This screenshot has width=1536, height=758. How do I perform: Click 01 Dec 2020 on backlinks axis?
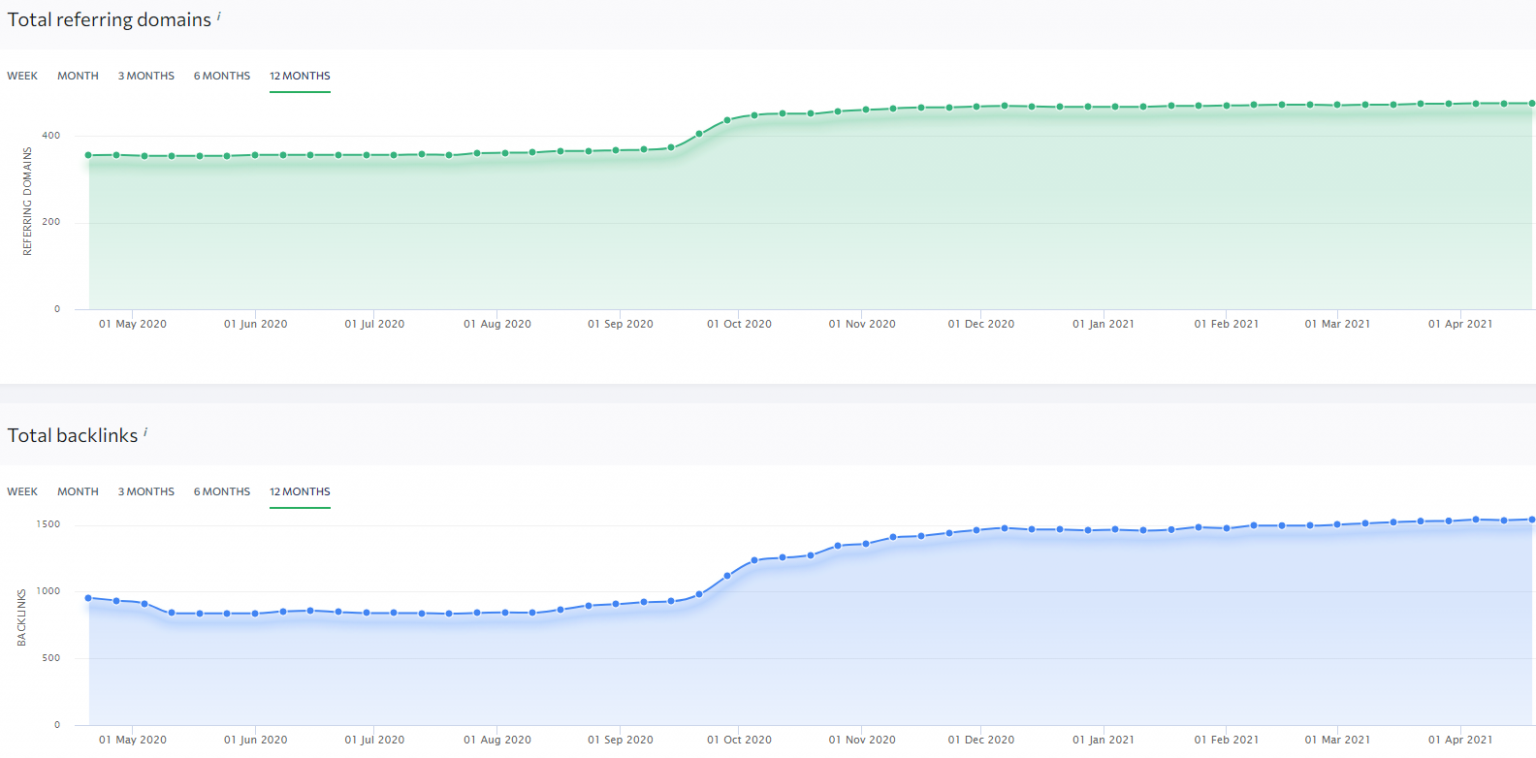pyautogui.click(x=981, y=739)
